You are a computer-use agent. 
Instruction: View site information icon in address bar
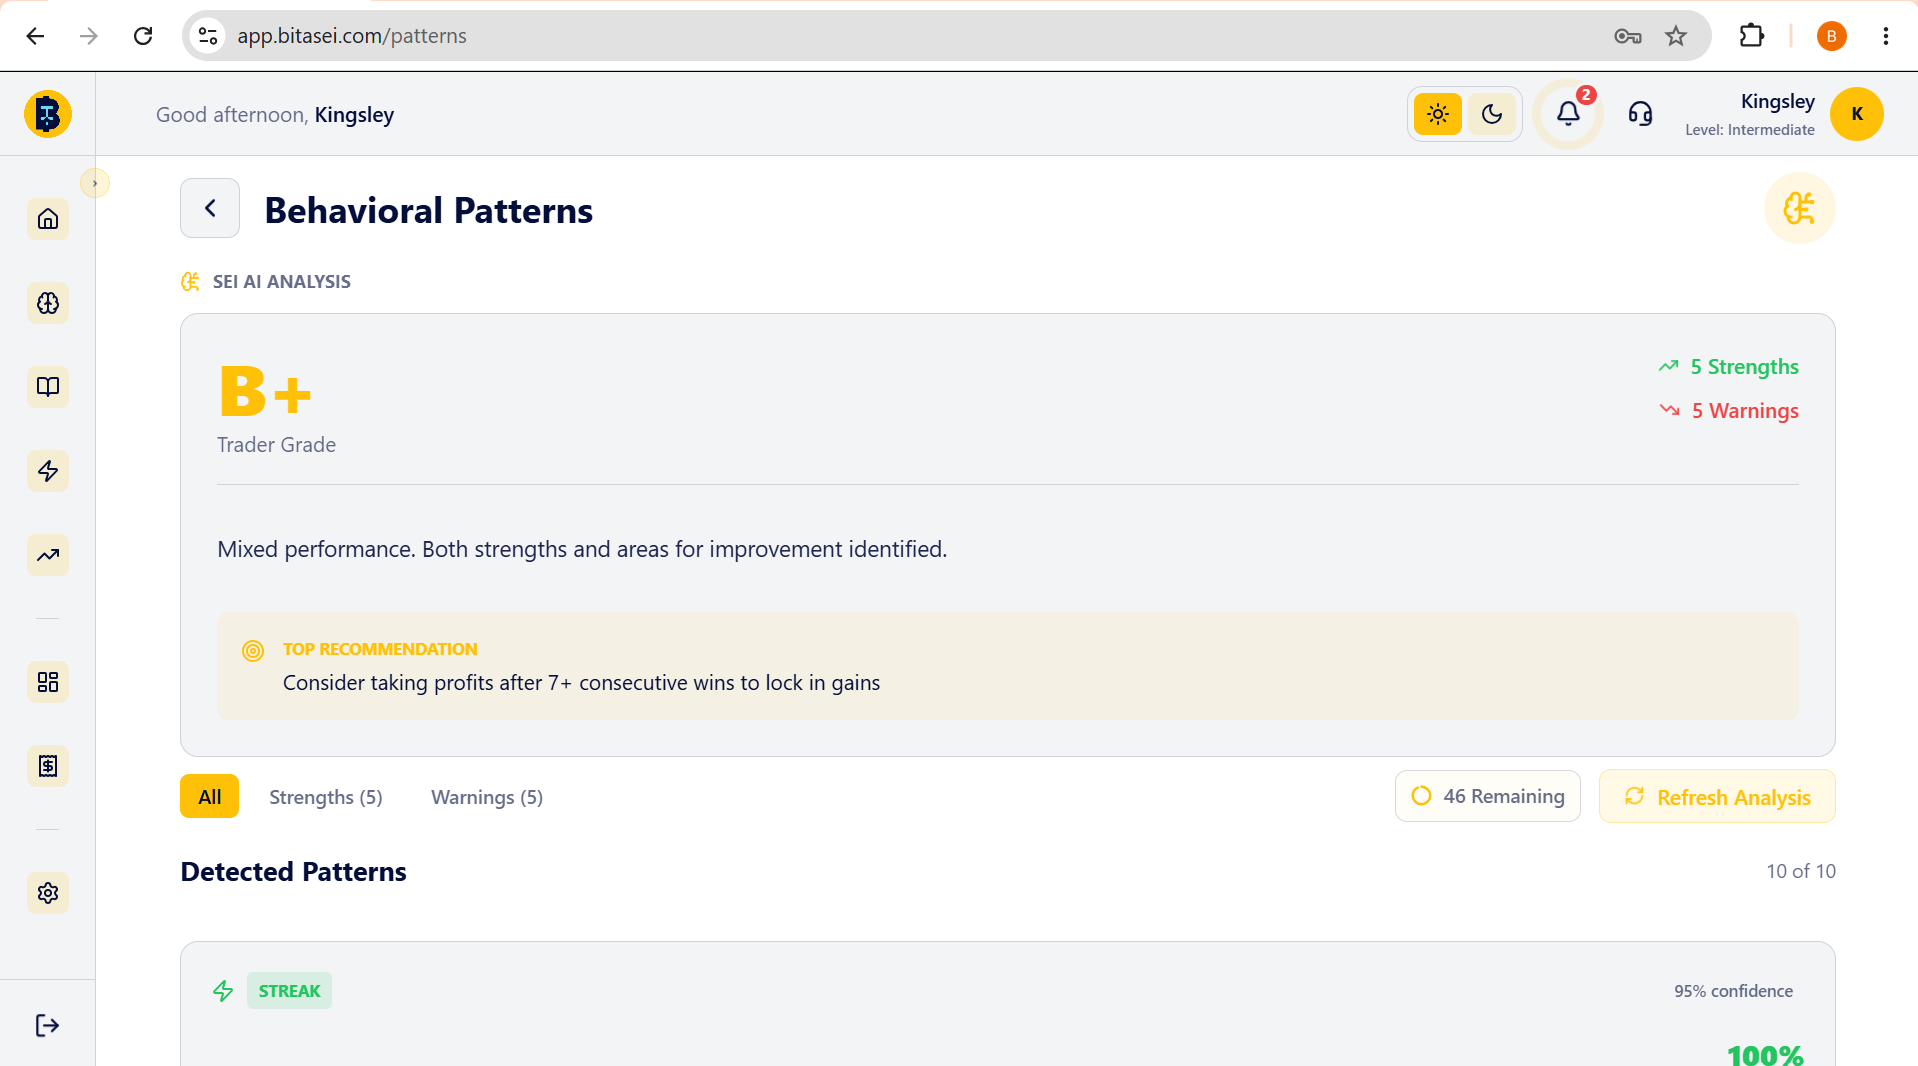(208, 36)
